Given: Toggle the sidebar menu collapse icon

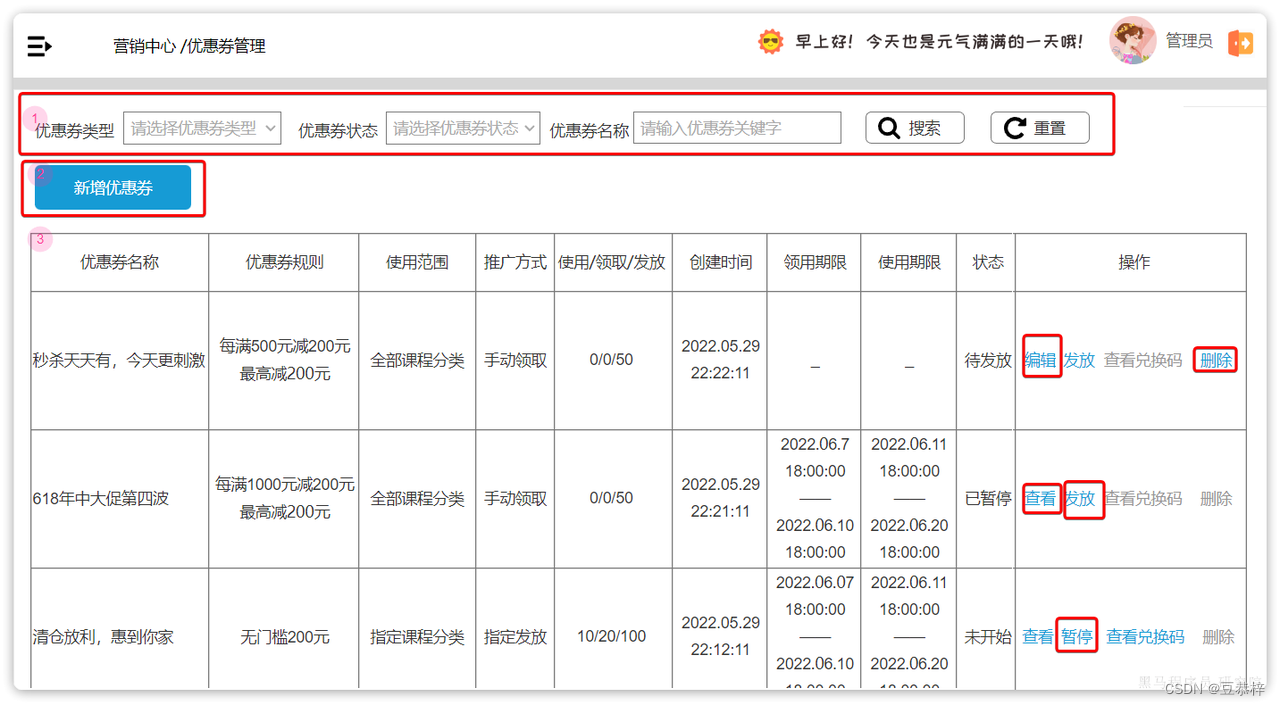Looking at the screenshot, I should 39,46.
